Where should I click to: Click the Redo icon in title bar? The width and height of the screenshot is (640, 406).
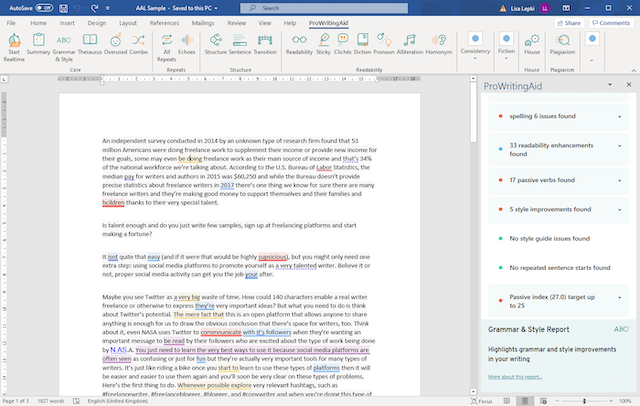click(x=95, y=8)
